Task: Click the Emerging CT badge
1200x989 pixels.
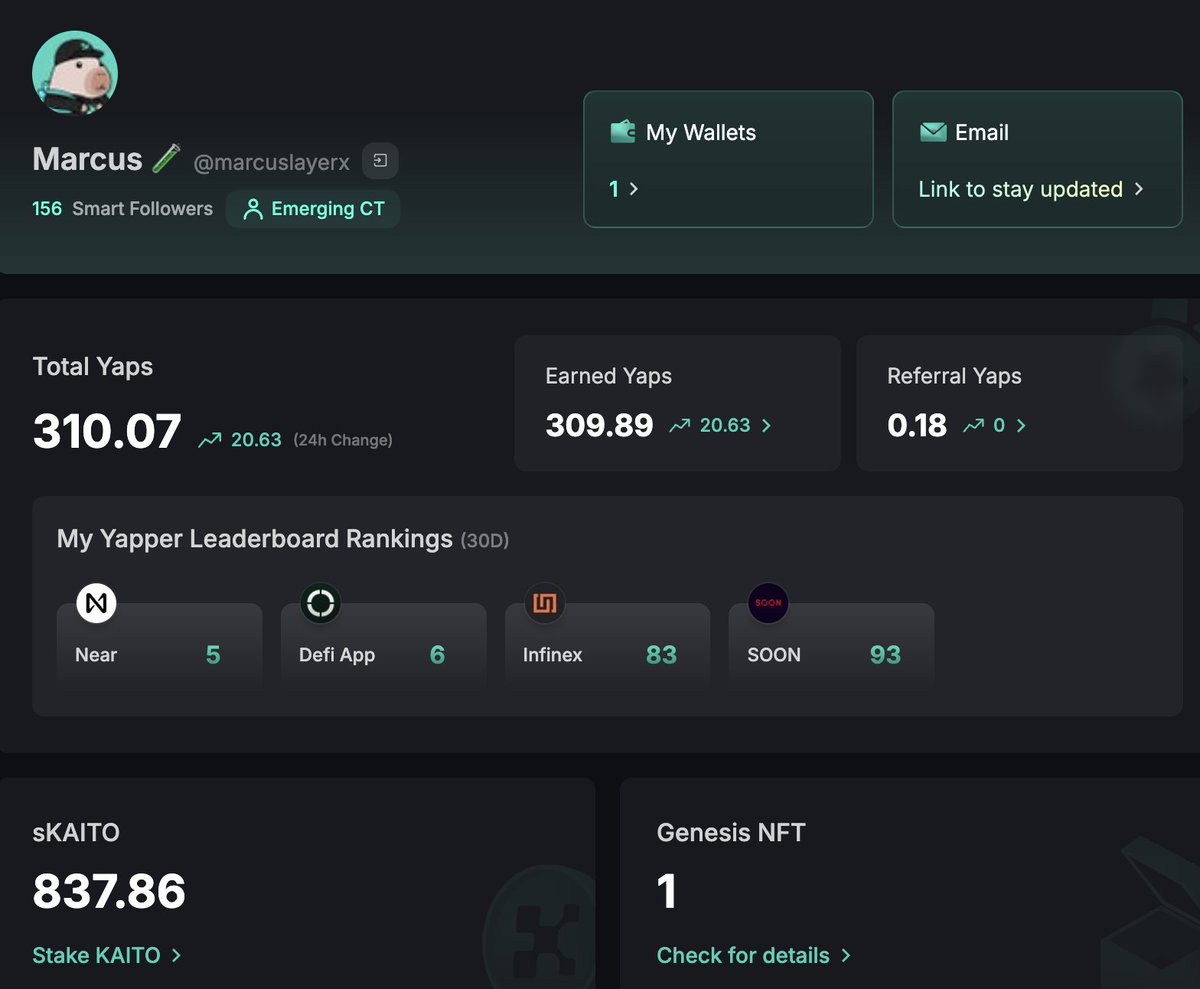Action: (x=313, y=209)
